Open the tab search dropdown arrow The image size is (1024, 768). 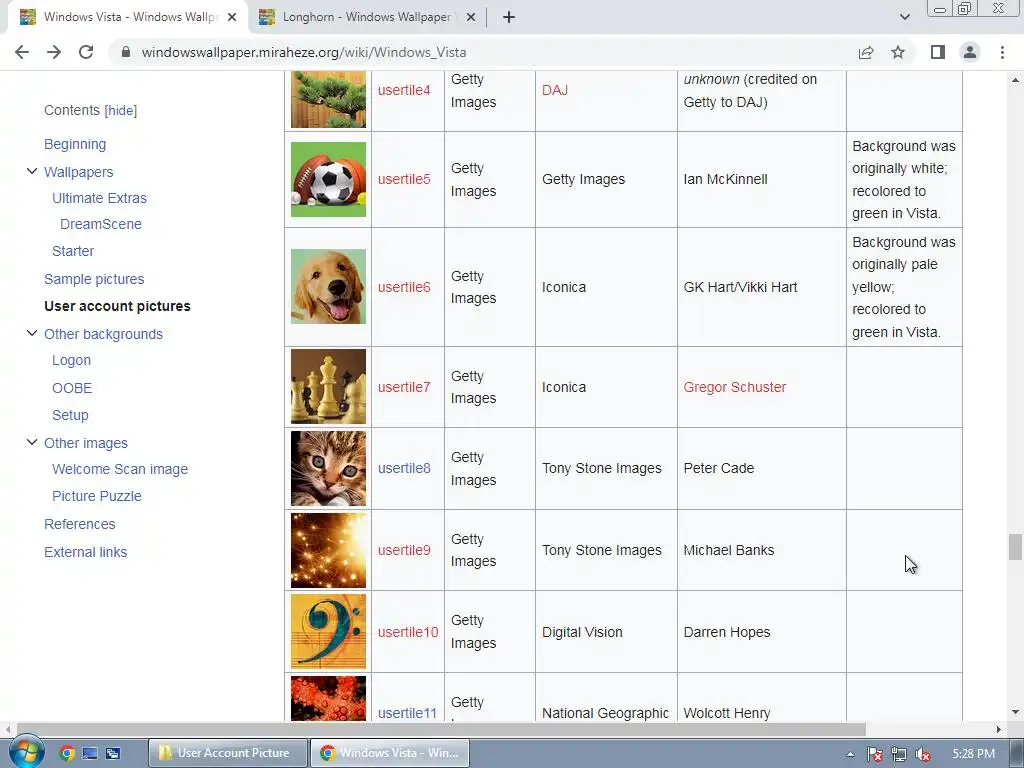[x=904, y=17]
